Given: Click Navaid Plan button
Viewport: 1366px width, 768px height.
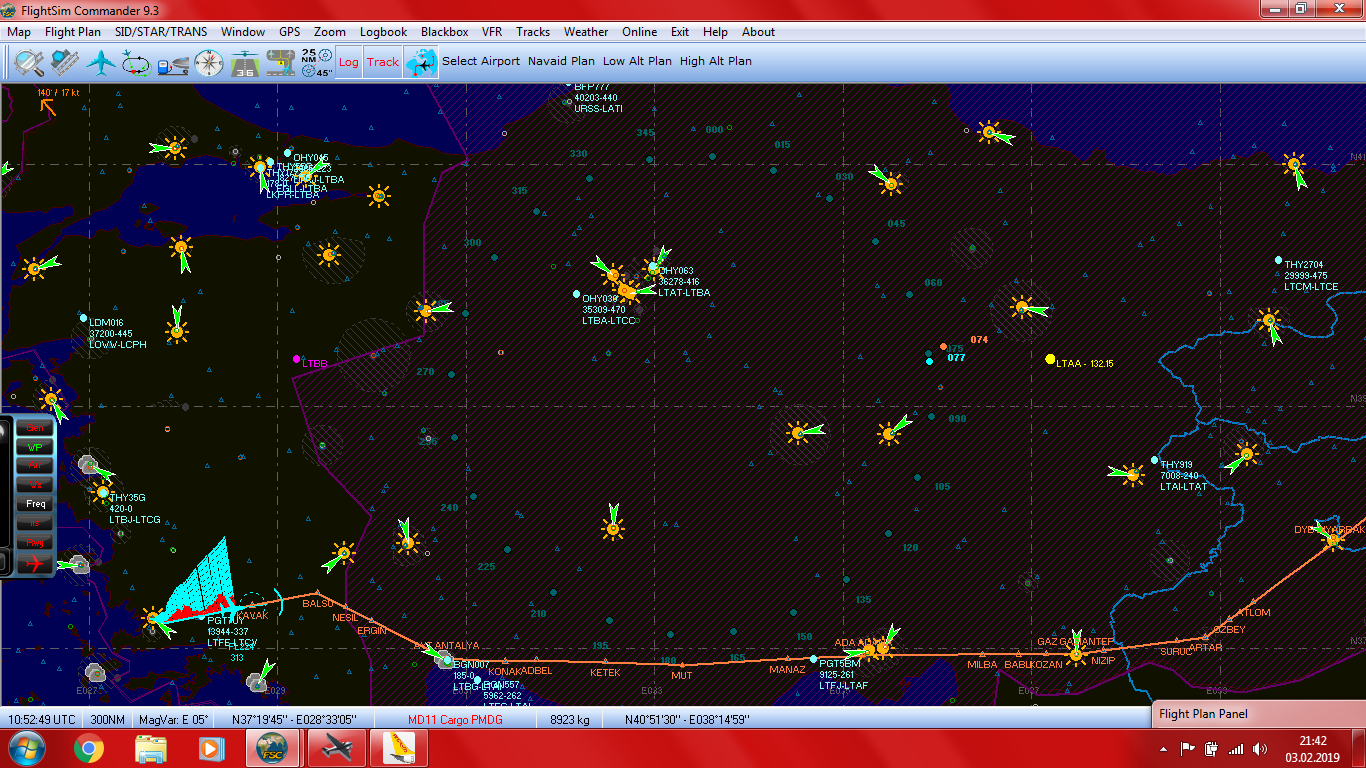Looking at the screenshot, I should click(561, 61).
